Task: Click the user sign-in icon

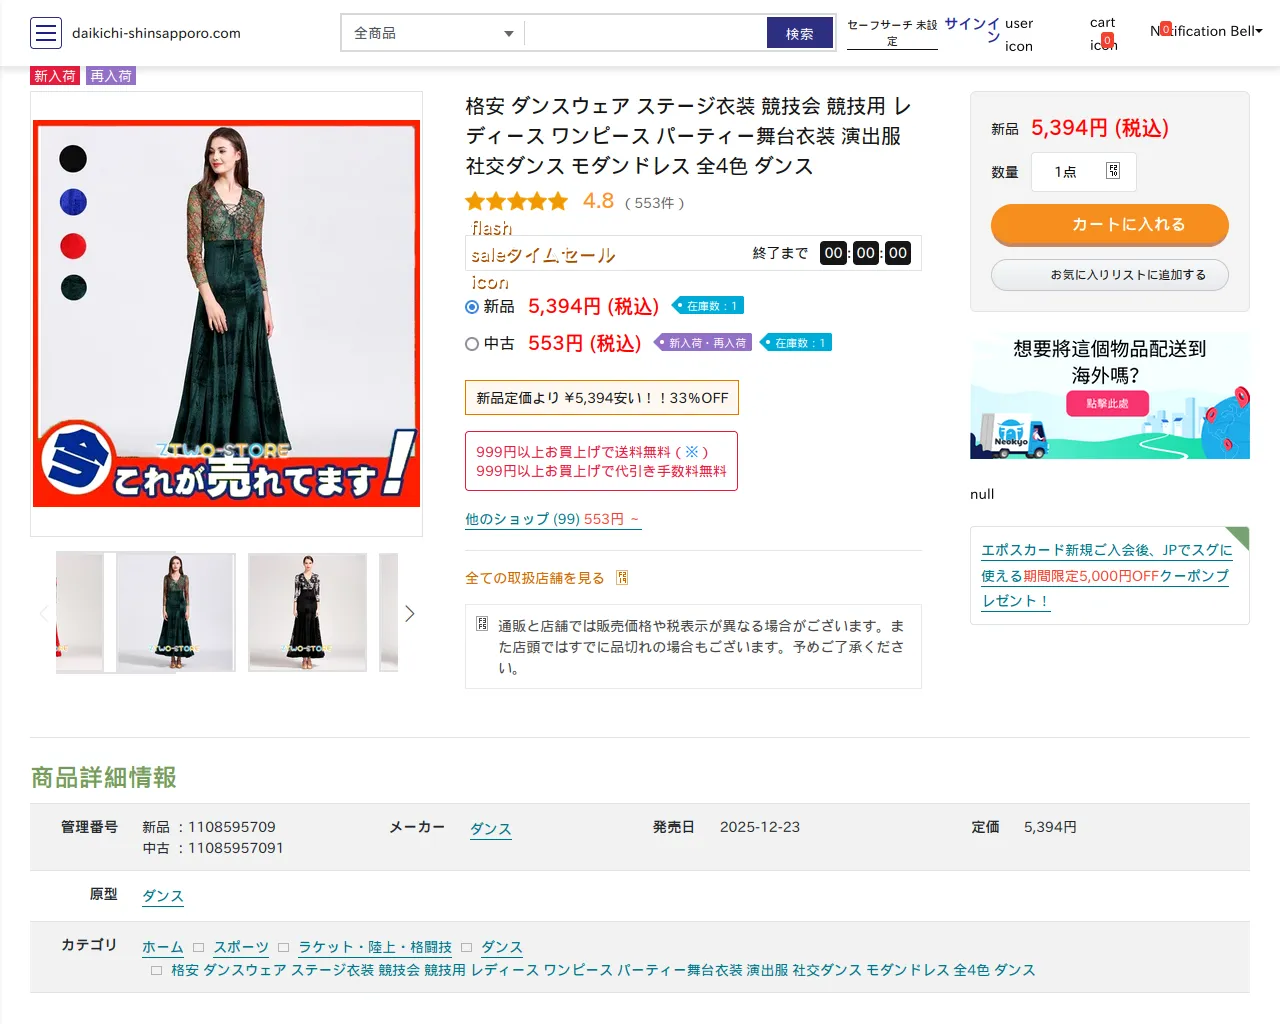Action: [1018, 34]
